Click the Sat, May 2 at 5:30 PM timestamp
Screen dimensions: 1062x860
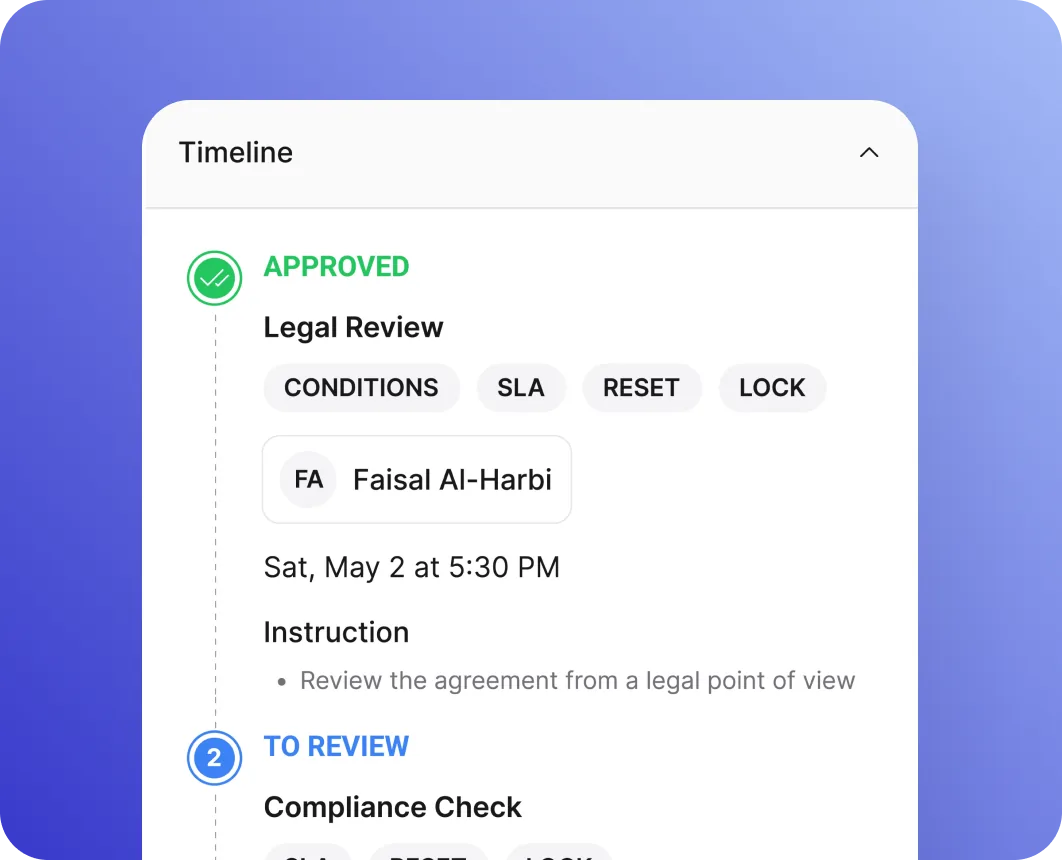click(412, 567)
